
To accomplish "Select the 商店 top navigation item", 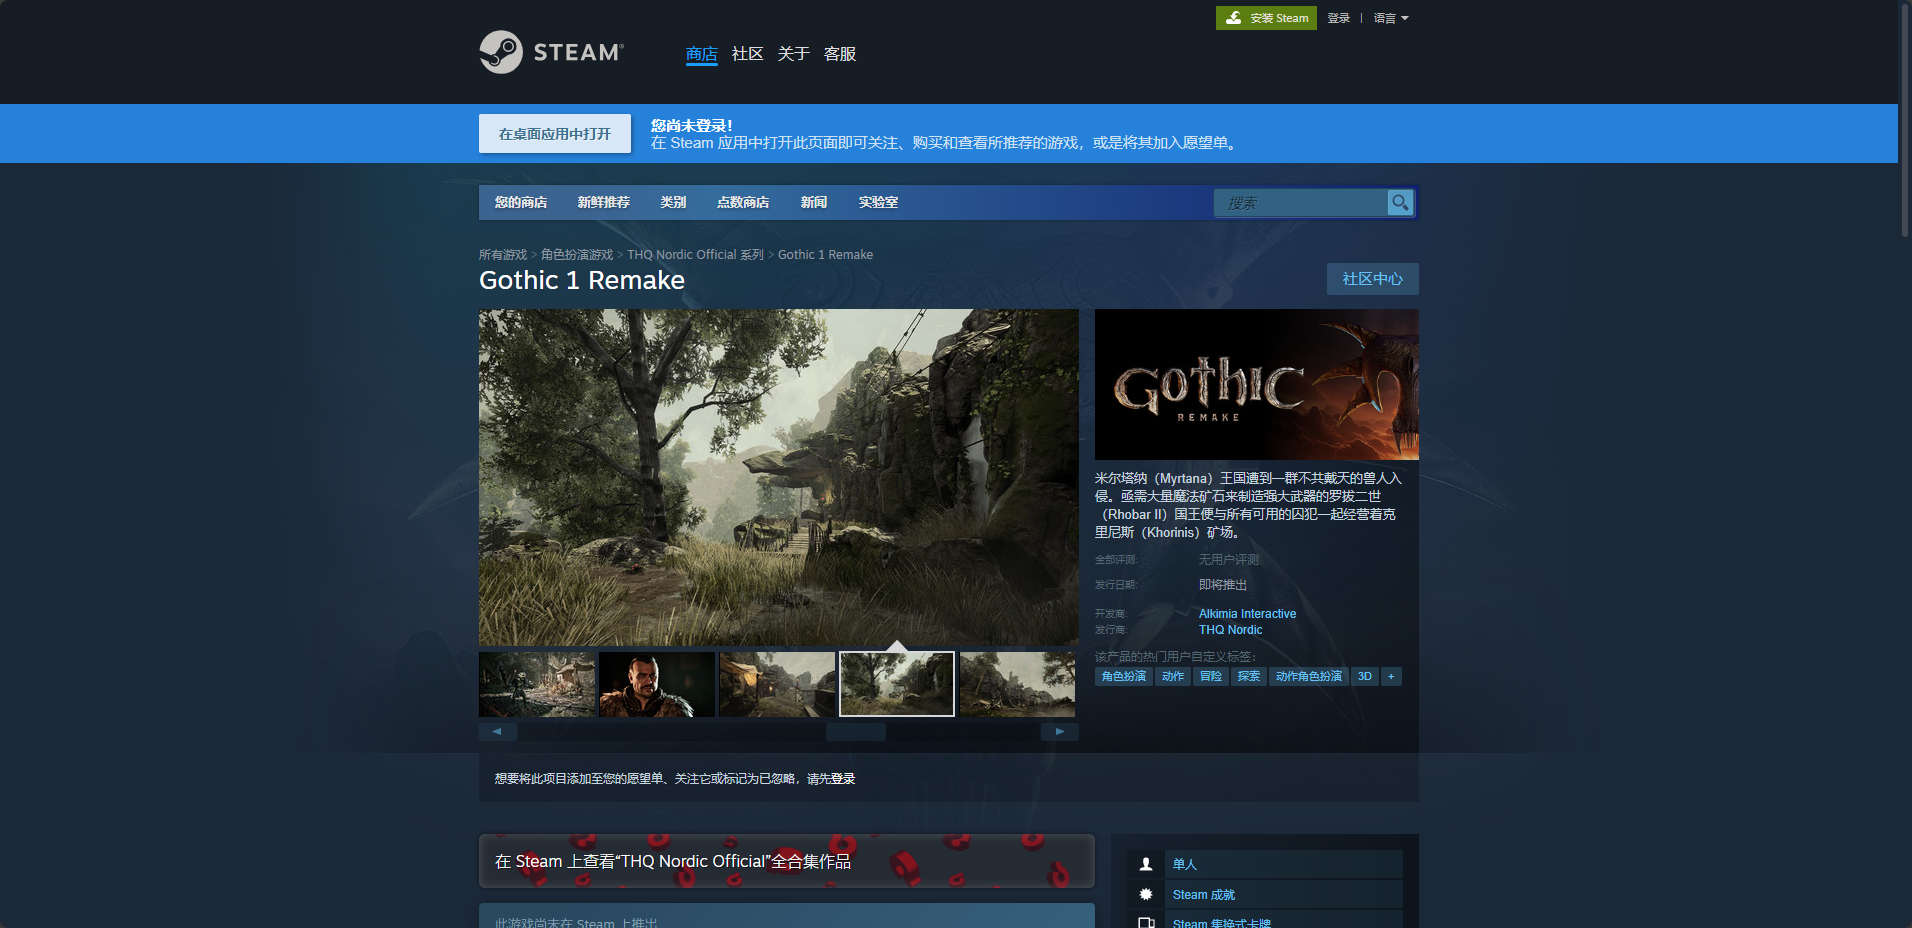I will [702, 54].
